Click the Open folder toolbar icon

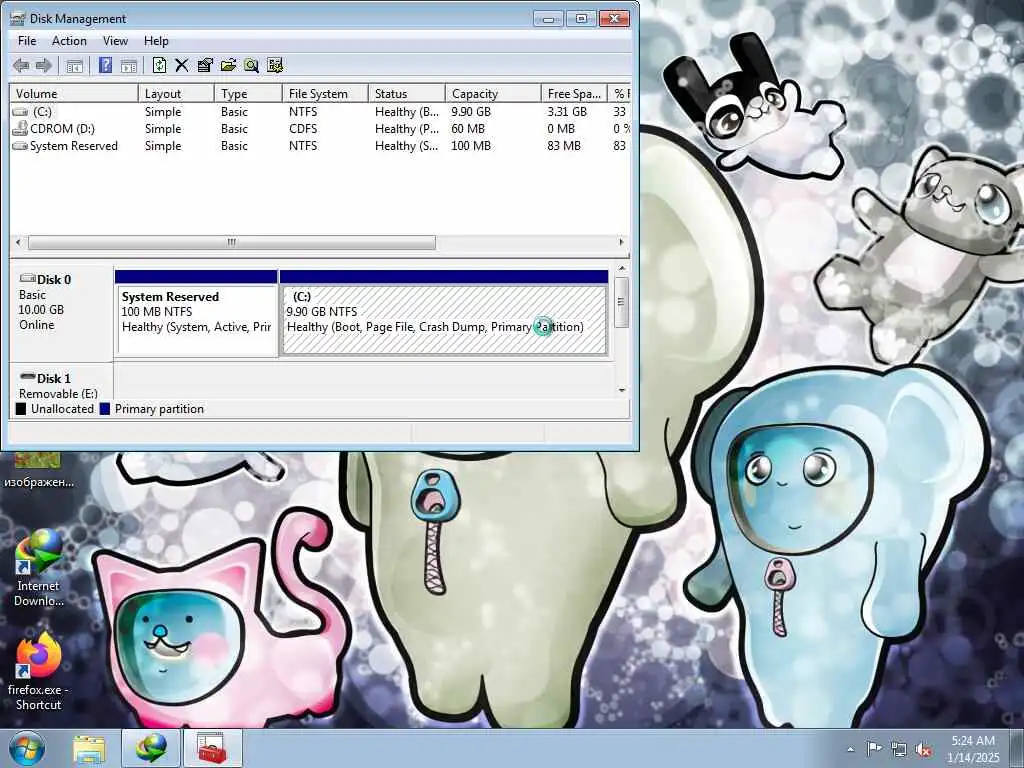(x=228, y=65)
